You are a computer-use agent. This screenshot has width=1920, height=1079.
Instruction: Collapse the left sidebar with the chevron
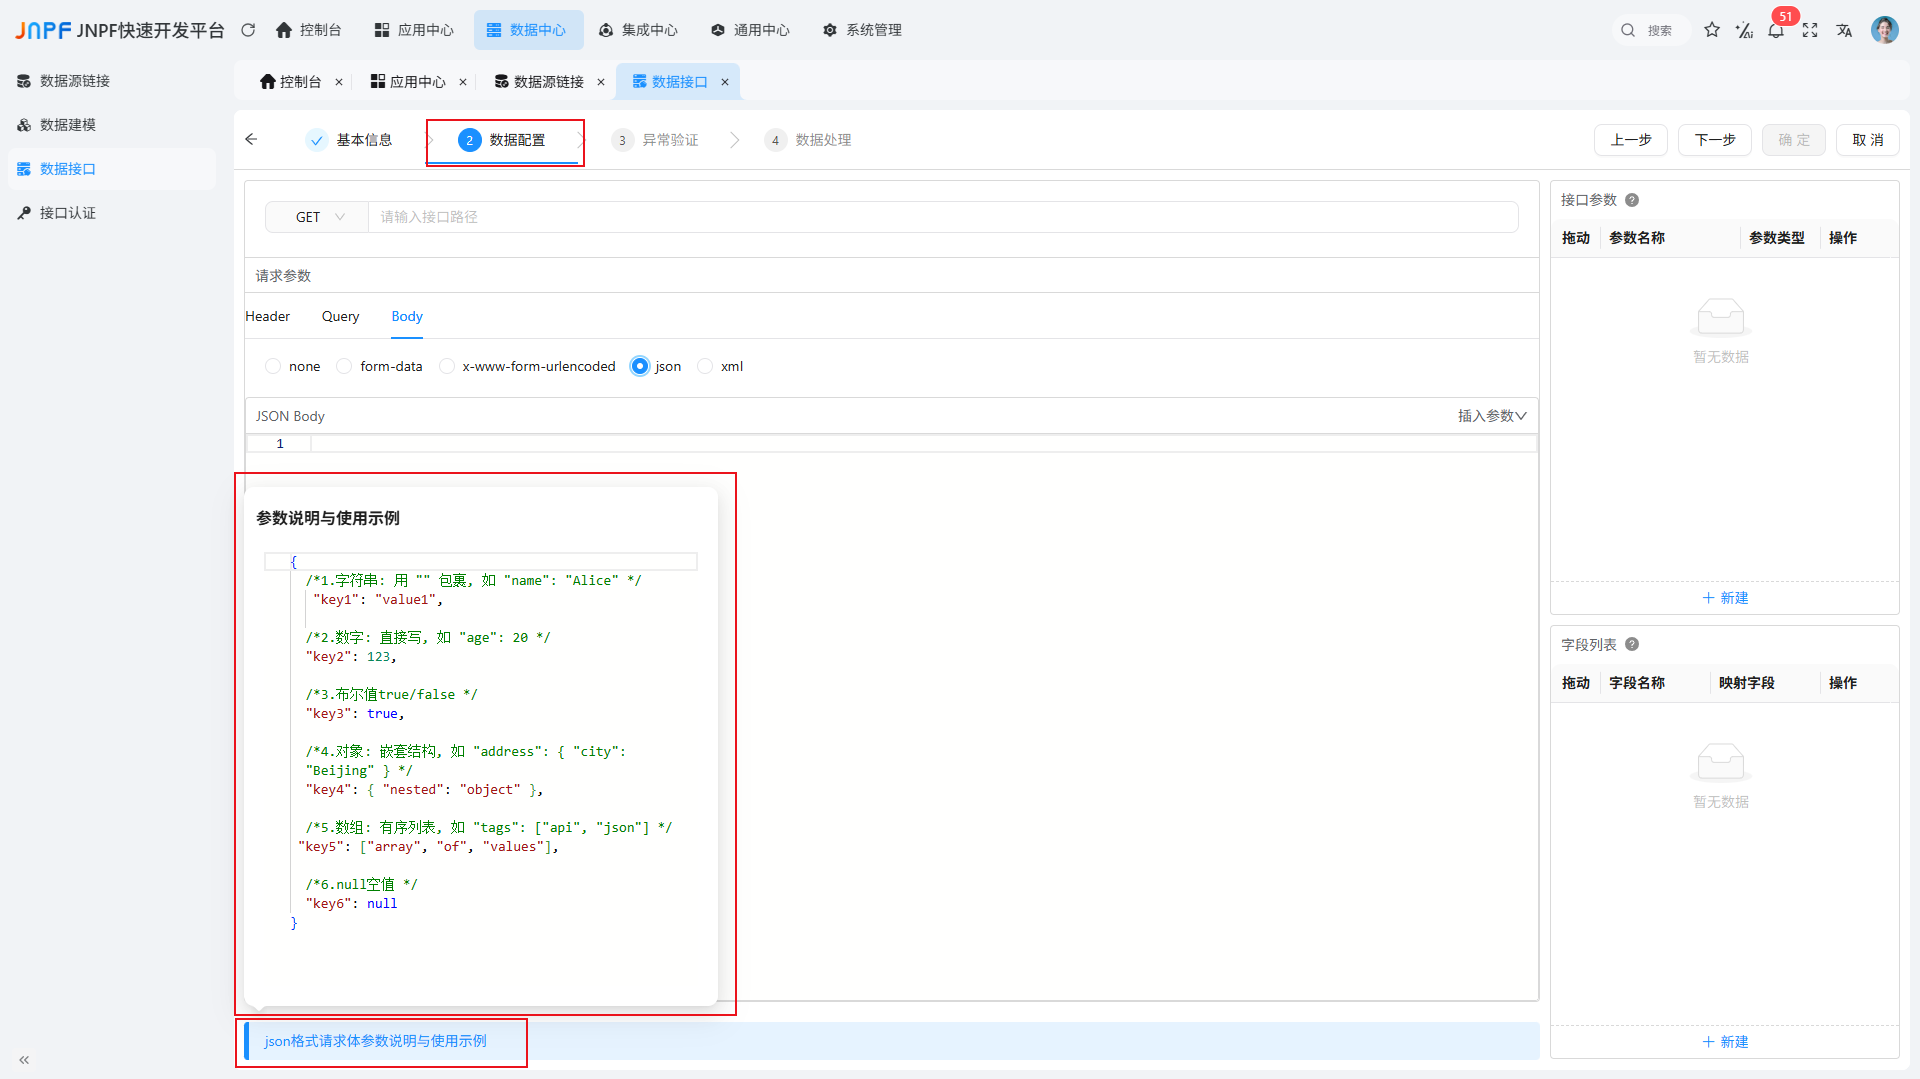point(23,1060)
